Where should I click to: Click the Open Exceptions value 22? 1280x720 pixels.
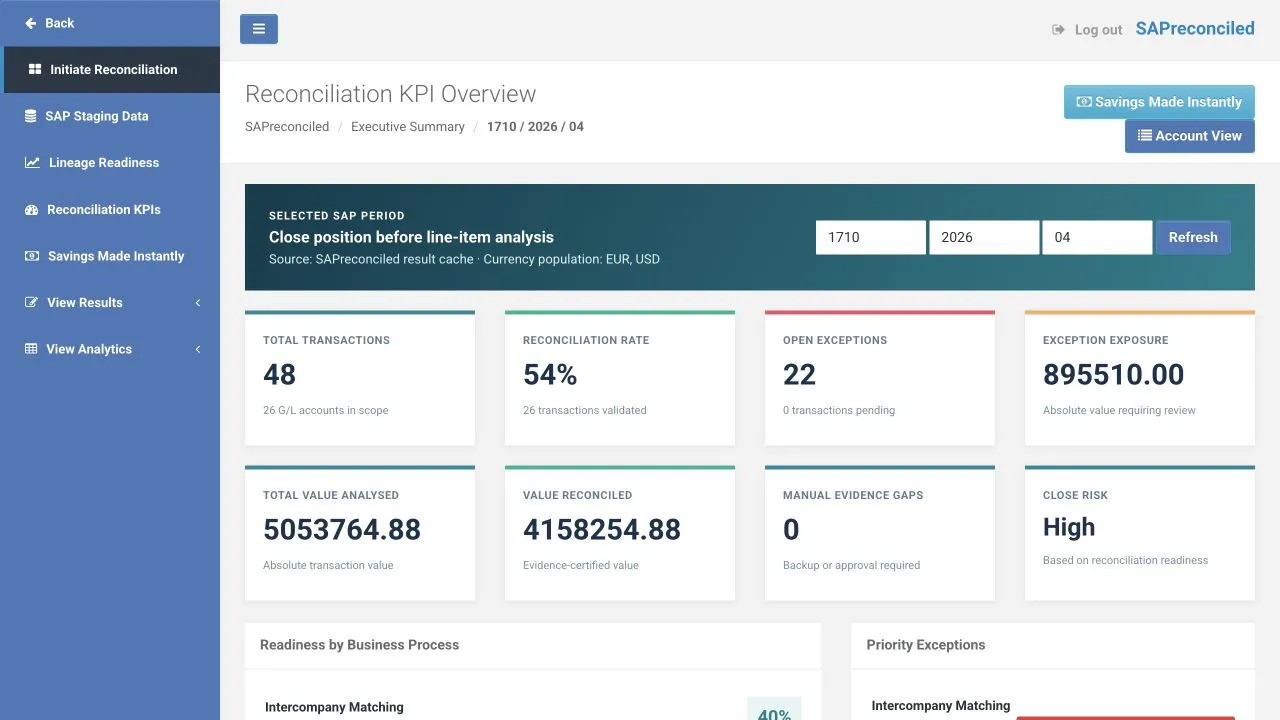click(800, 374)
